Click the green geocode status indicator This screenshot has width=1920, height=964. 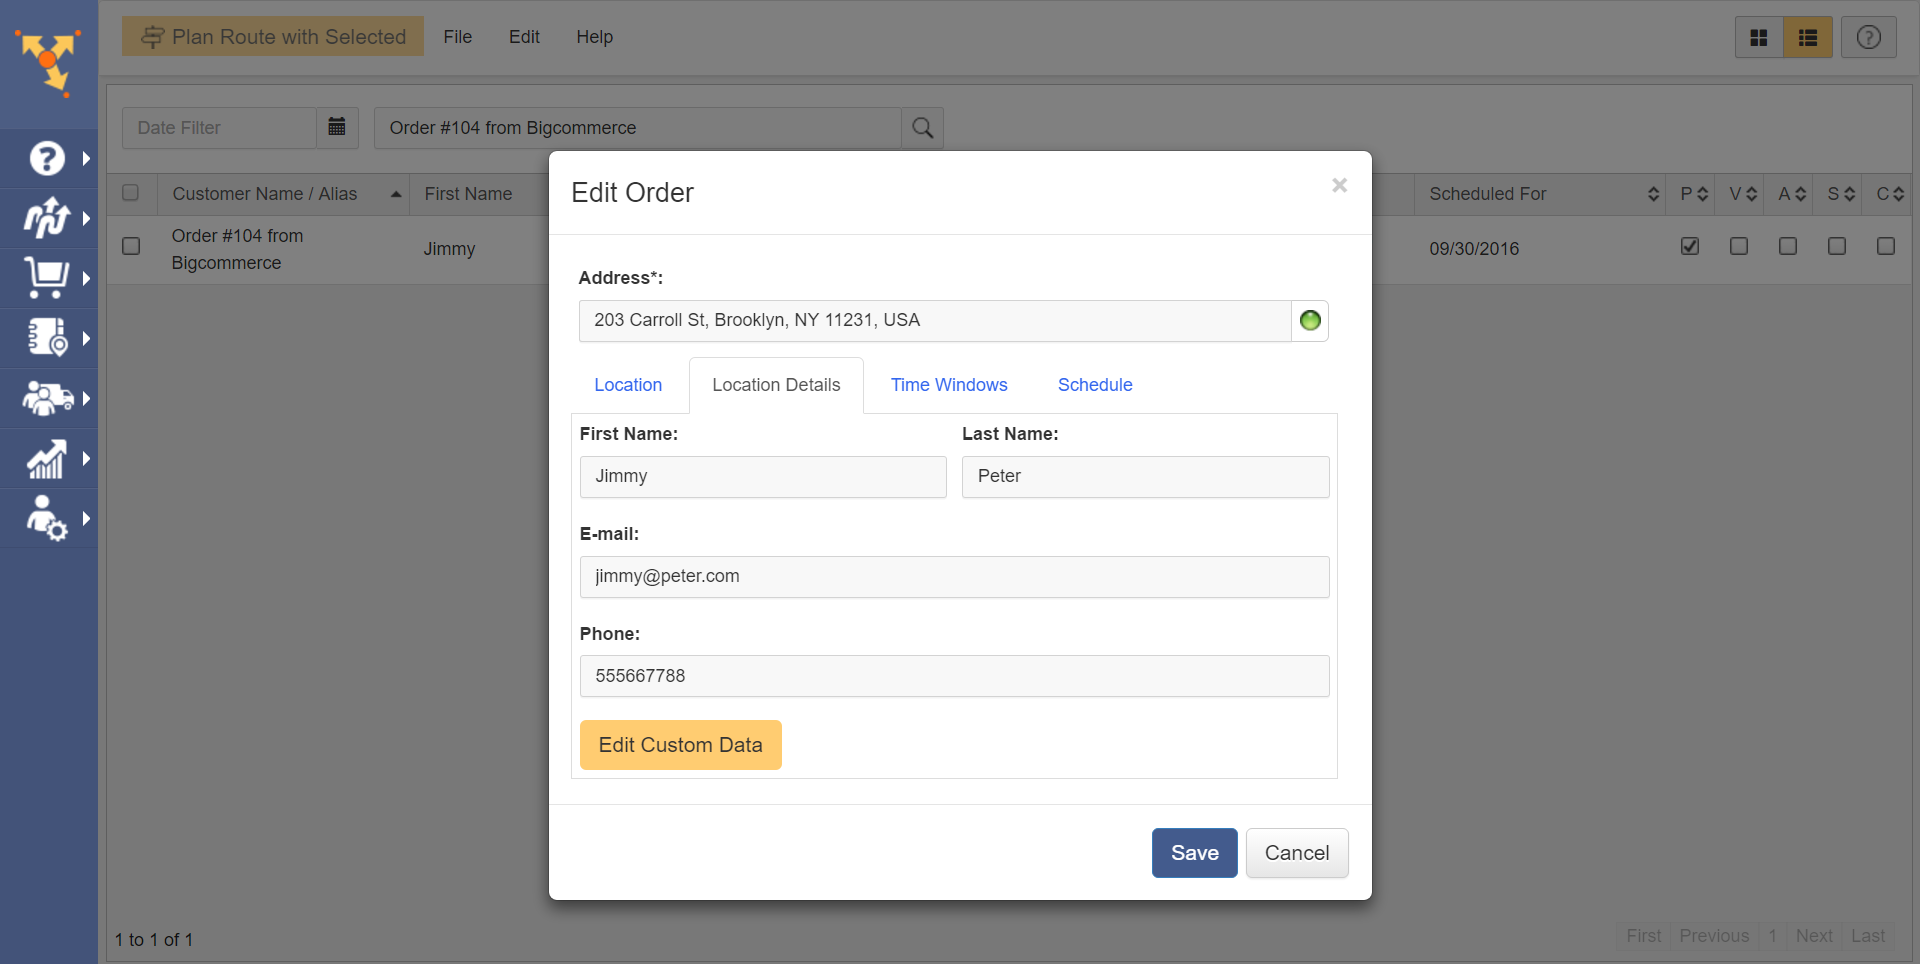(1309, 321)
